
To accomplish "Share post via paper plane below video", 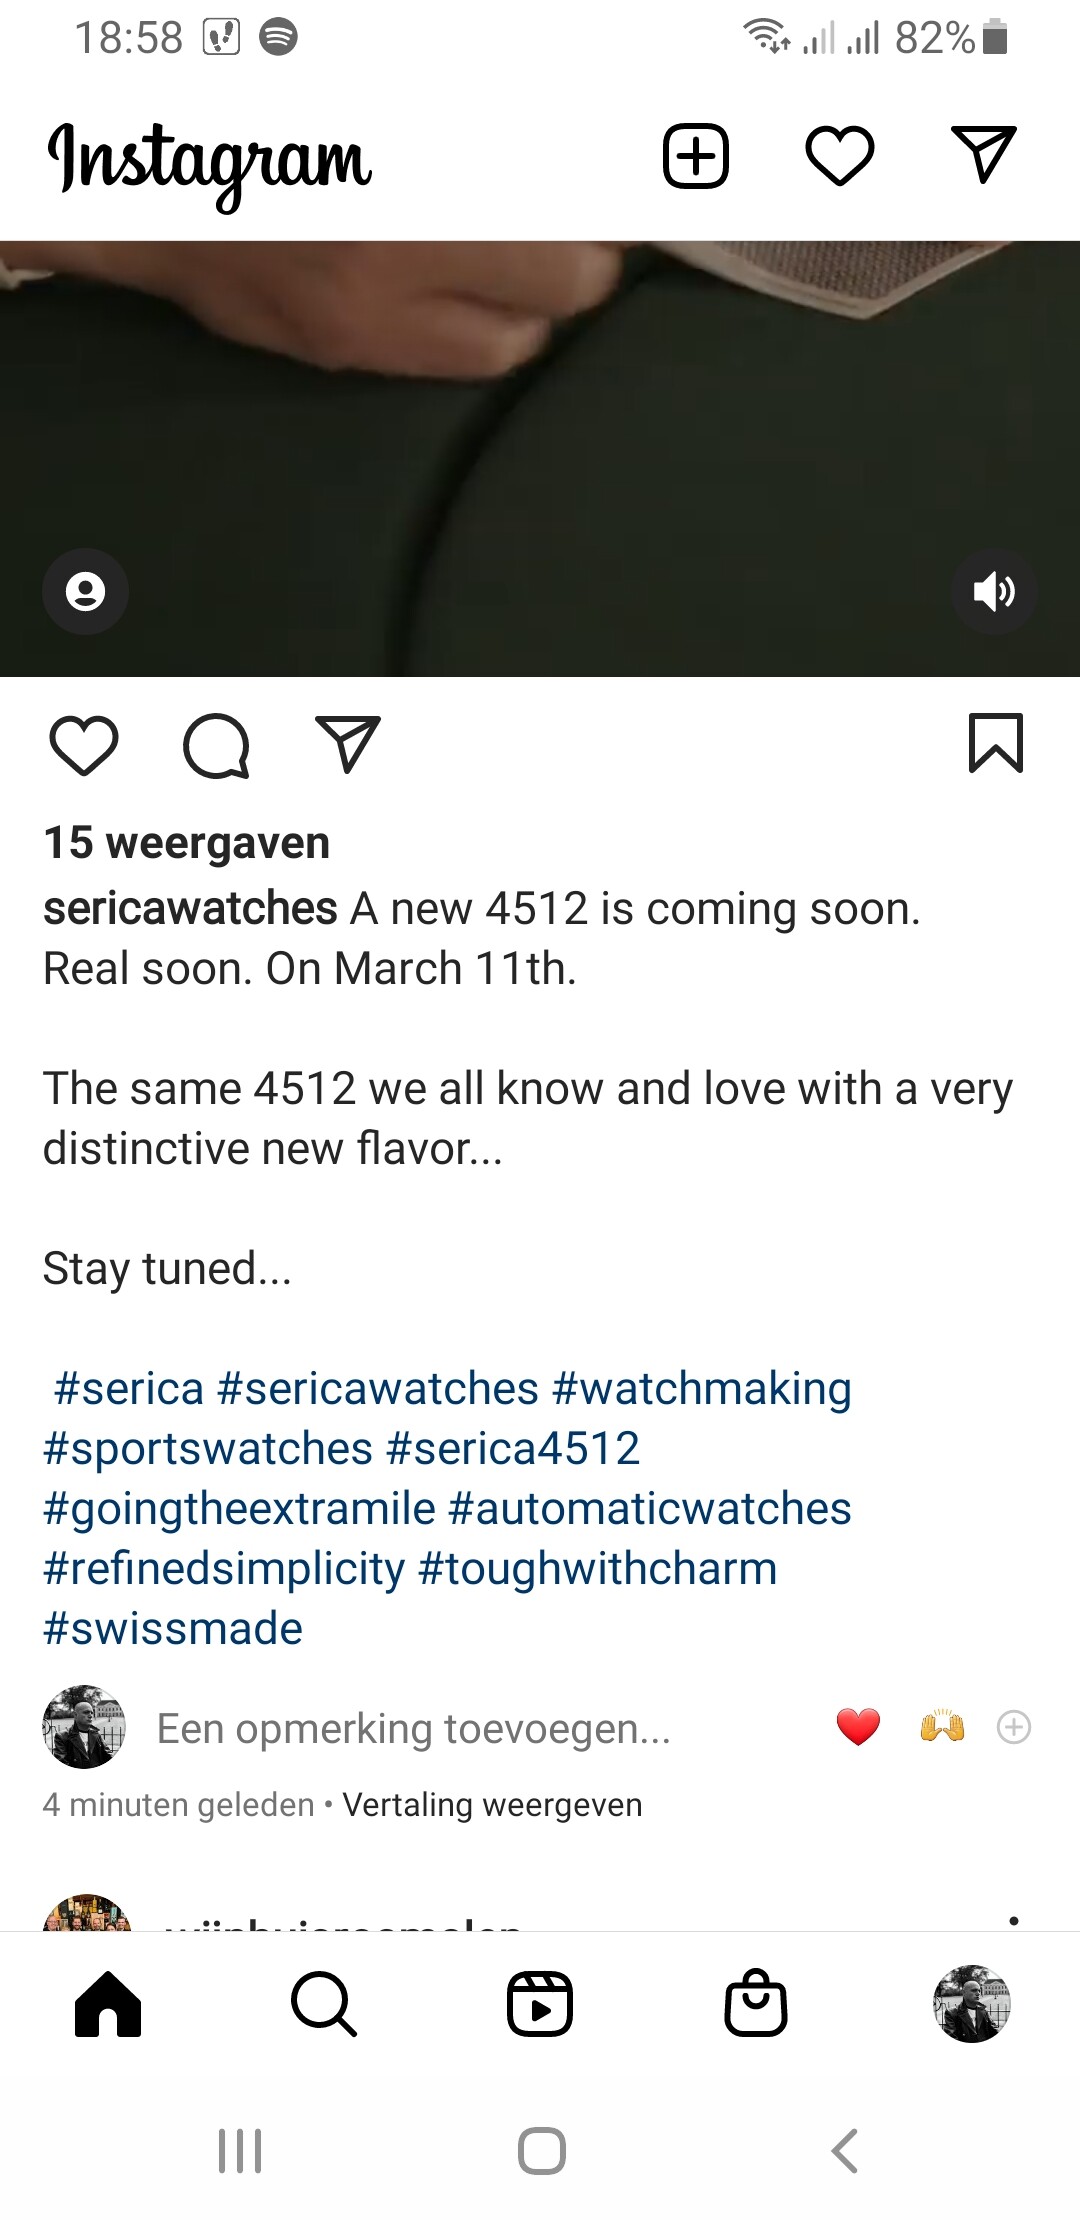I will [347, 744].
